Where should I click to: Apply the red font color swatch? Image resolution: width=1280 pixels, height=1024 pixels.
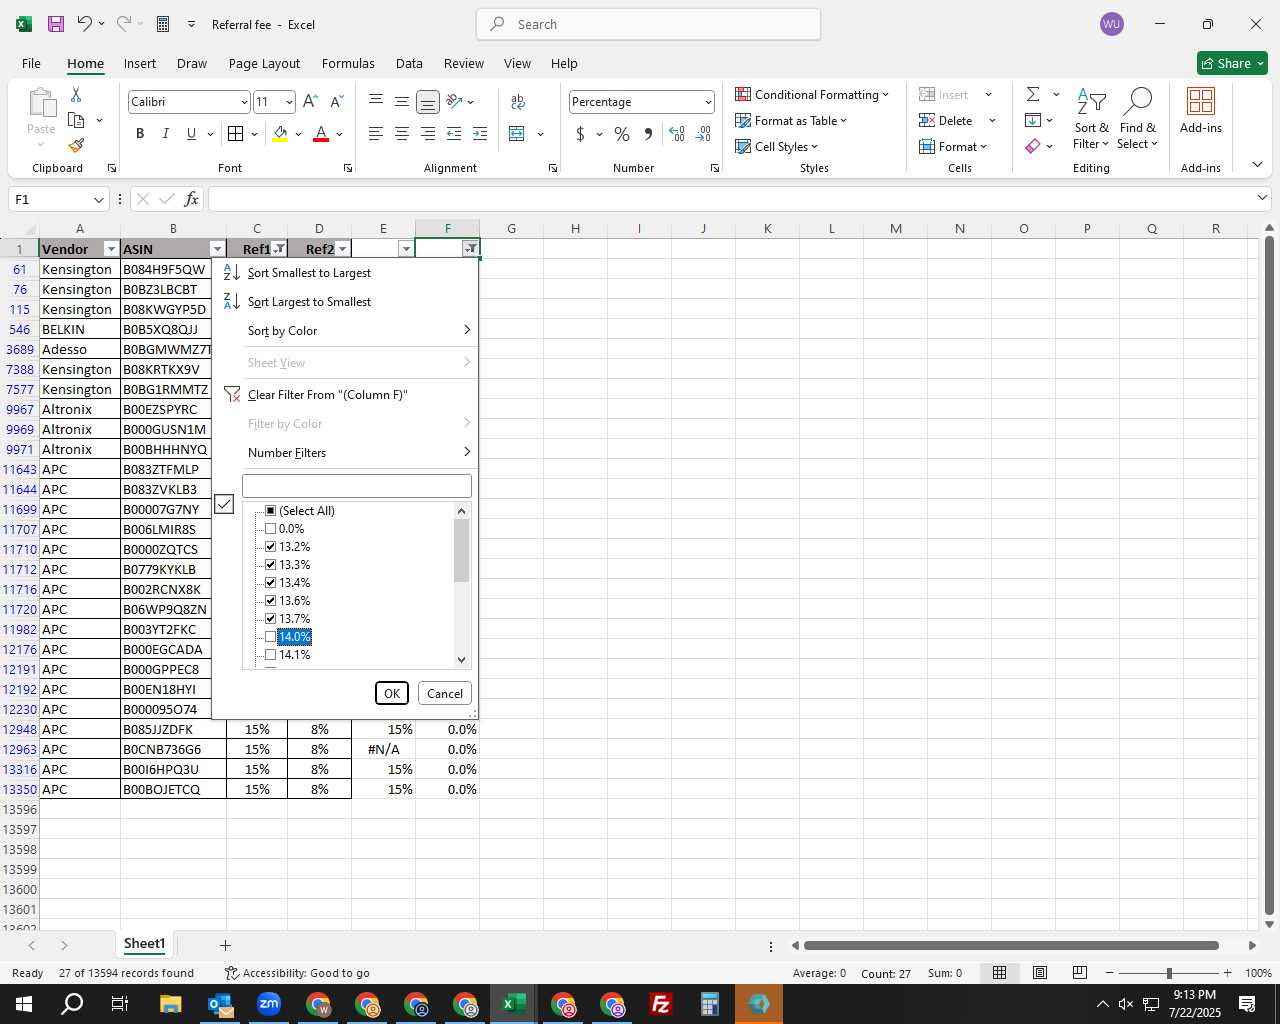tap(321, 134)
